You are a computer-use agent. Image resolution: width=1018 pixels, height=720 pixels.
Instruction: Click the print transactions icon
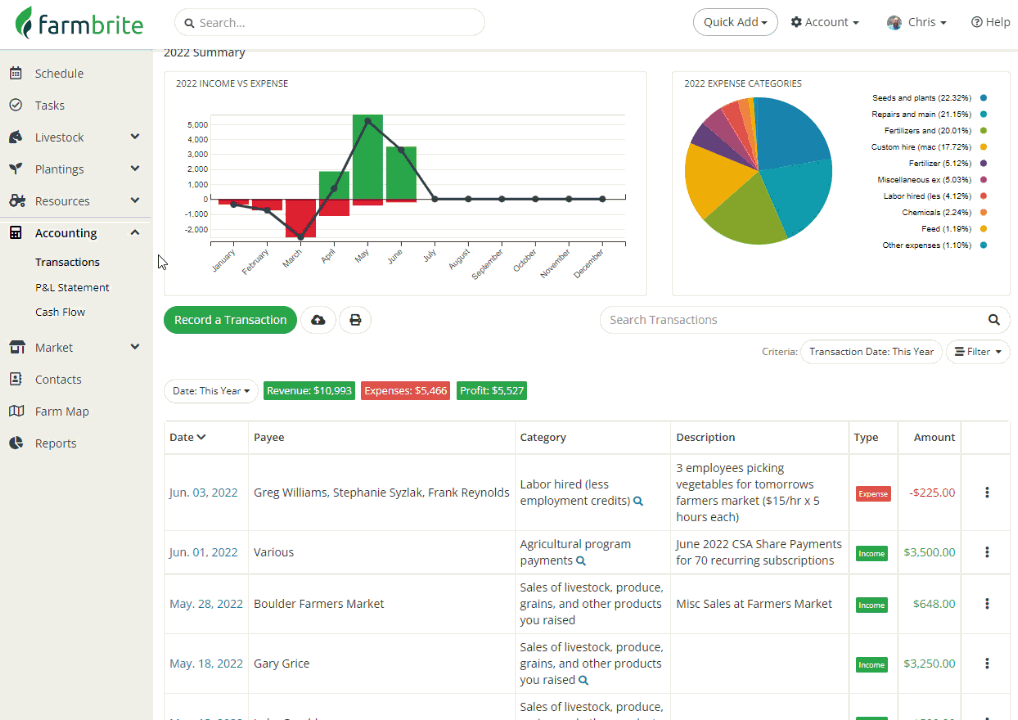click(355, 320)
